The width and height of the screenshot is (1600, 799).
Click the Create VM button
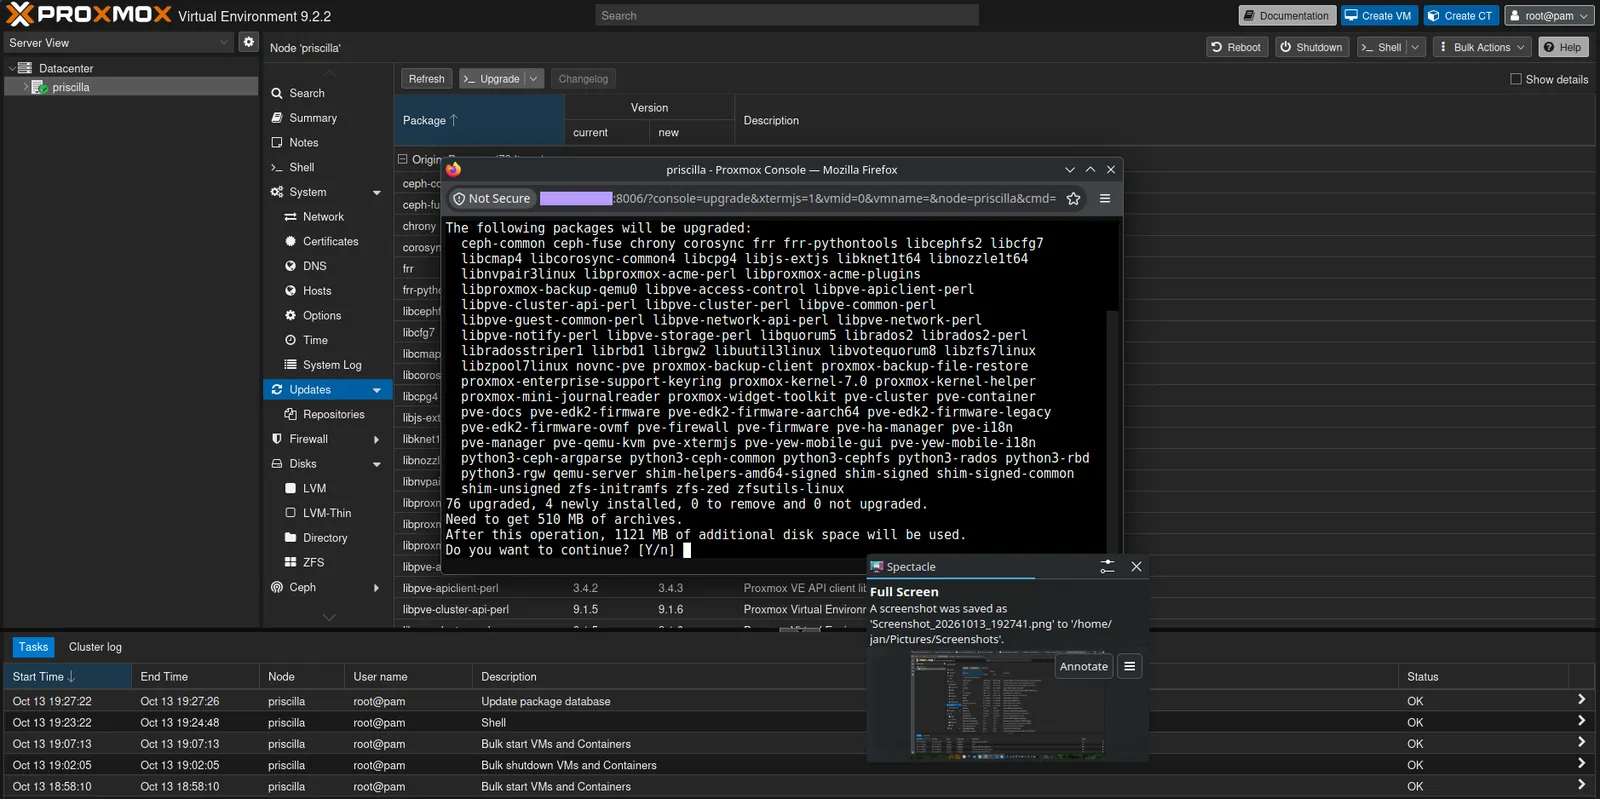coord(1378,16)
